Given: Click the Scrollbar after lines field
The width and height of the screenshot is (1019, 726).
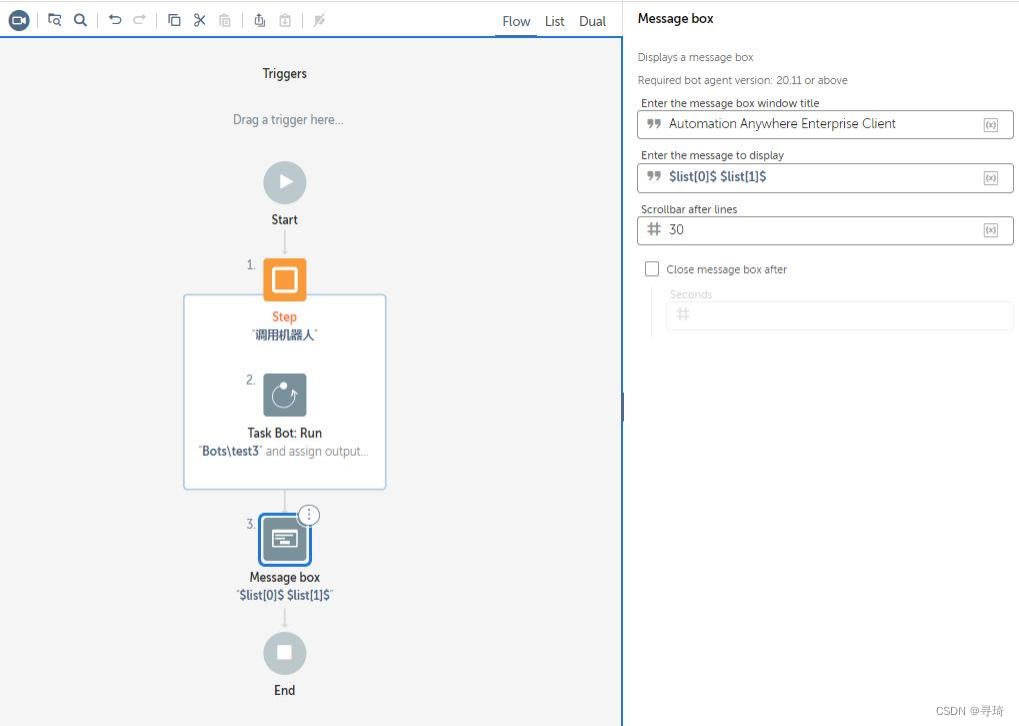Looking at the screenshot, I should click(800, 230).
